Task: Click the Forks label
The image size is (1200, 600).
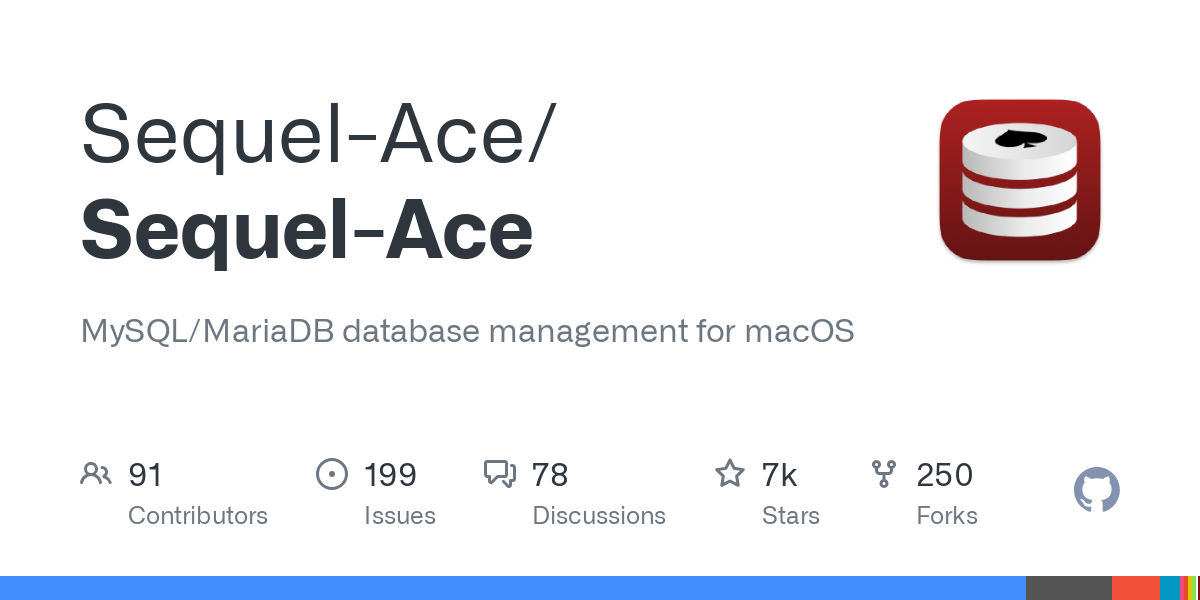Action: pos(947,516)
